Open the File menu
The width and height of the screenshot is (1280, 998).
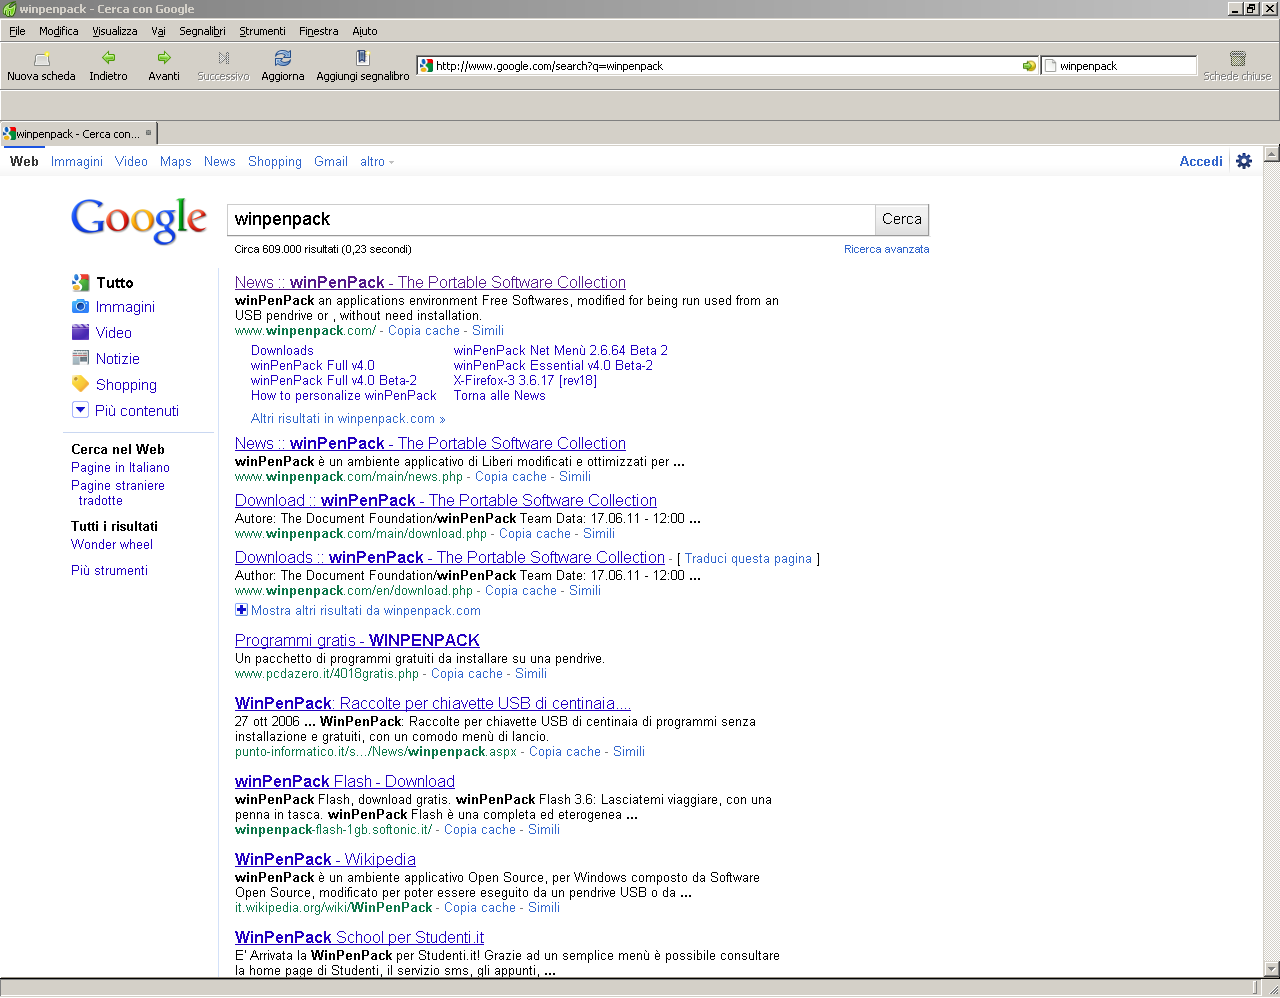[x=17, y=31]
